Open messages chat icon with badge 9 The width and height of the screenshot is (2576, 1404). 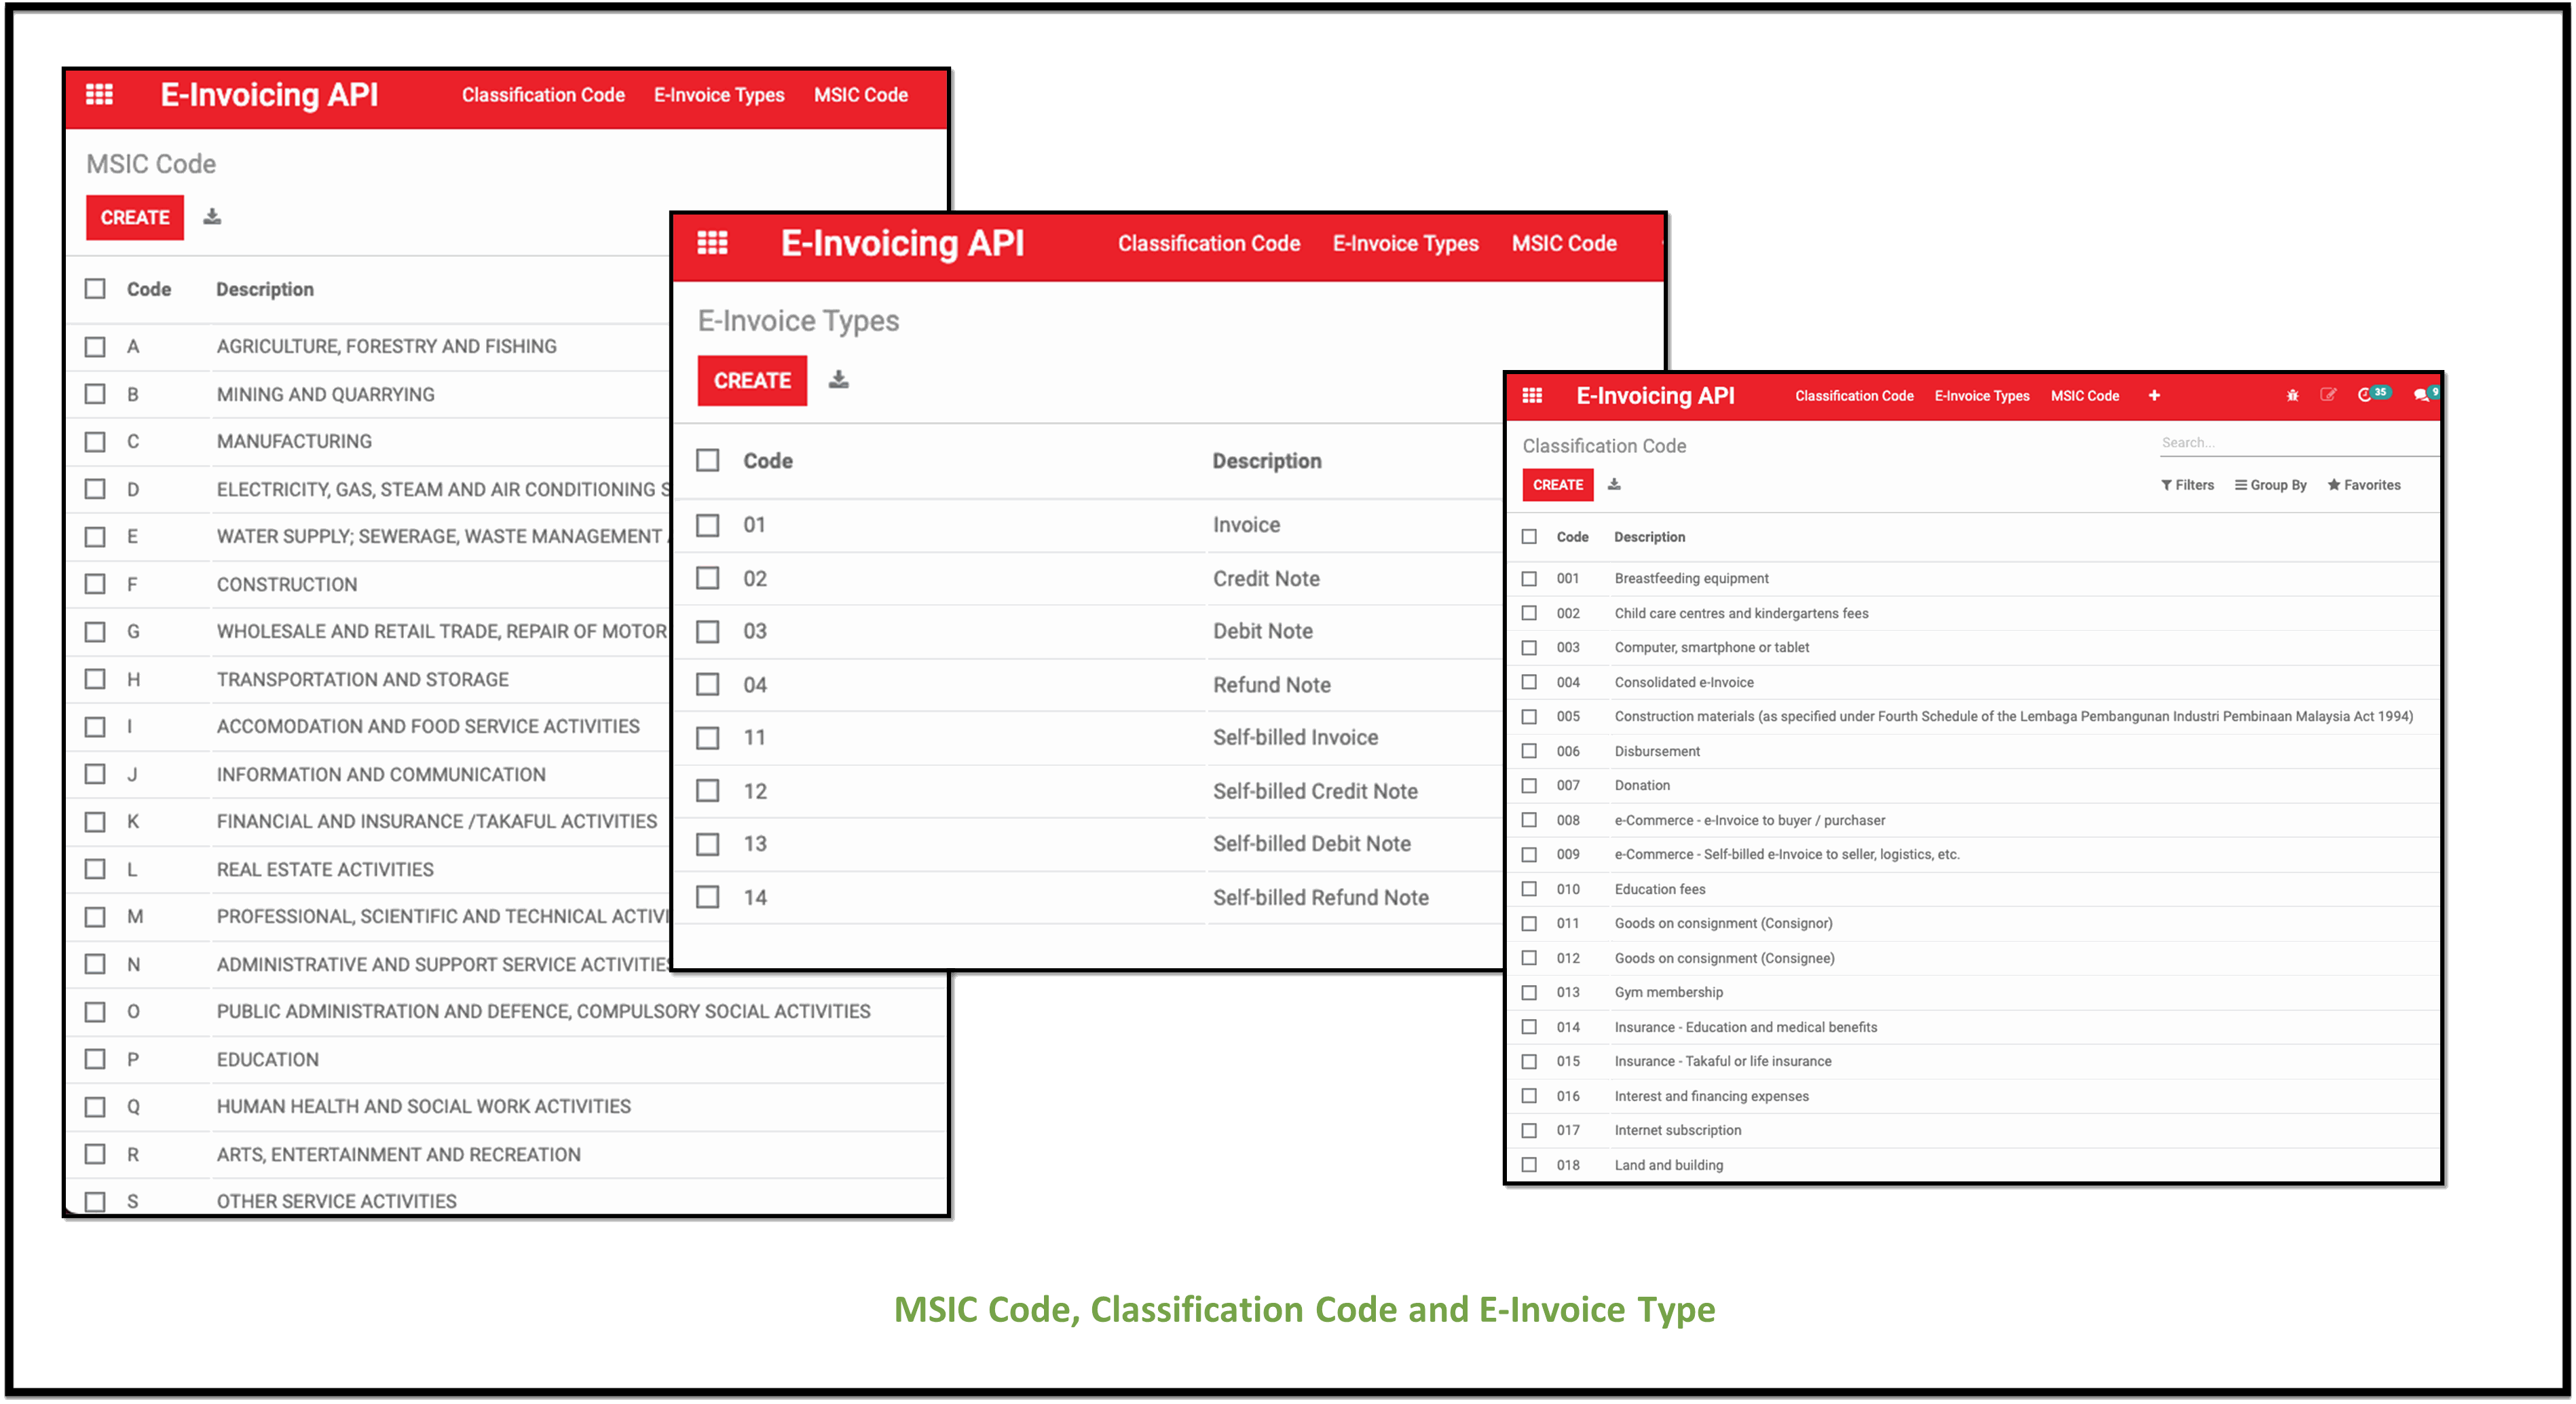2426,395
